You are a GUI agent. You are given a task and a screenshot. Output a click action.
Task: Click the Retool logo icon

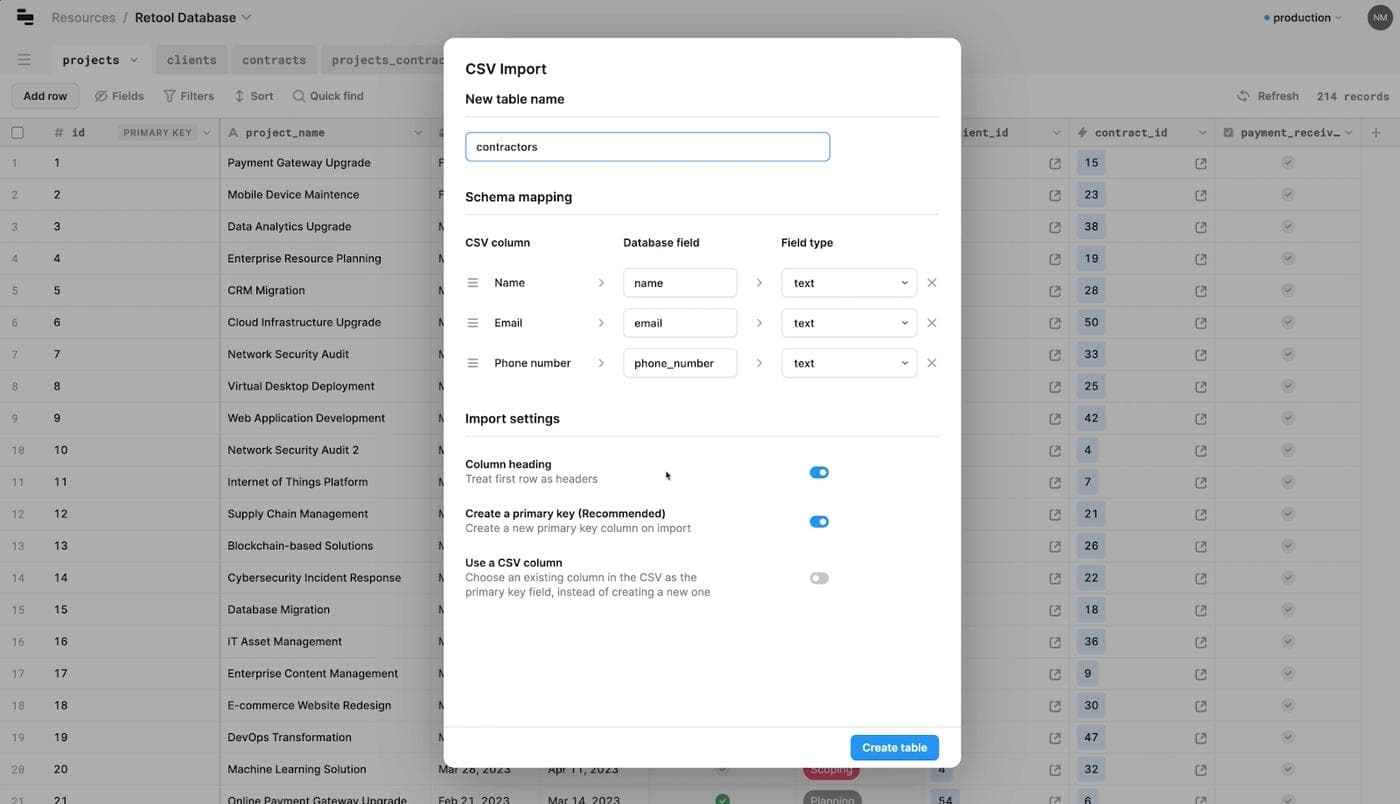click(x=25, y=17)
